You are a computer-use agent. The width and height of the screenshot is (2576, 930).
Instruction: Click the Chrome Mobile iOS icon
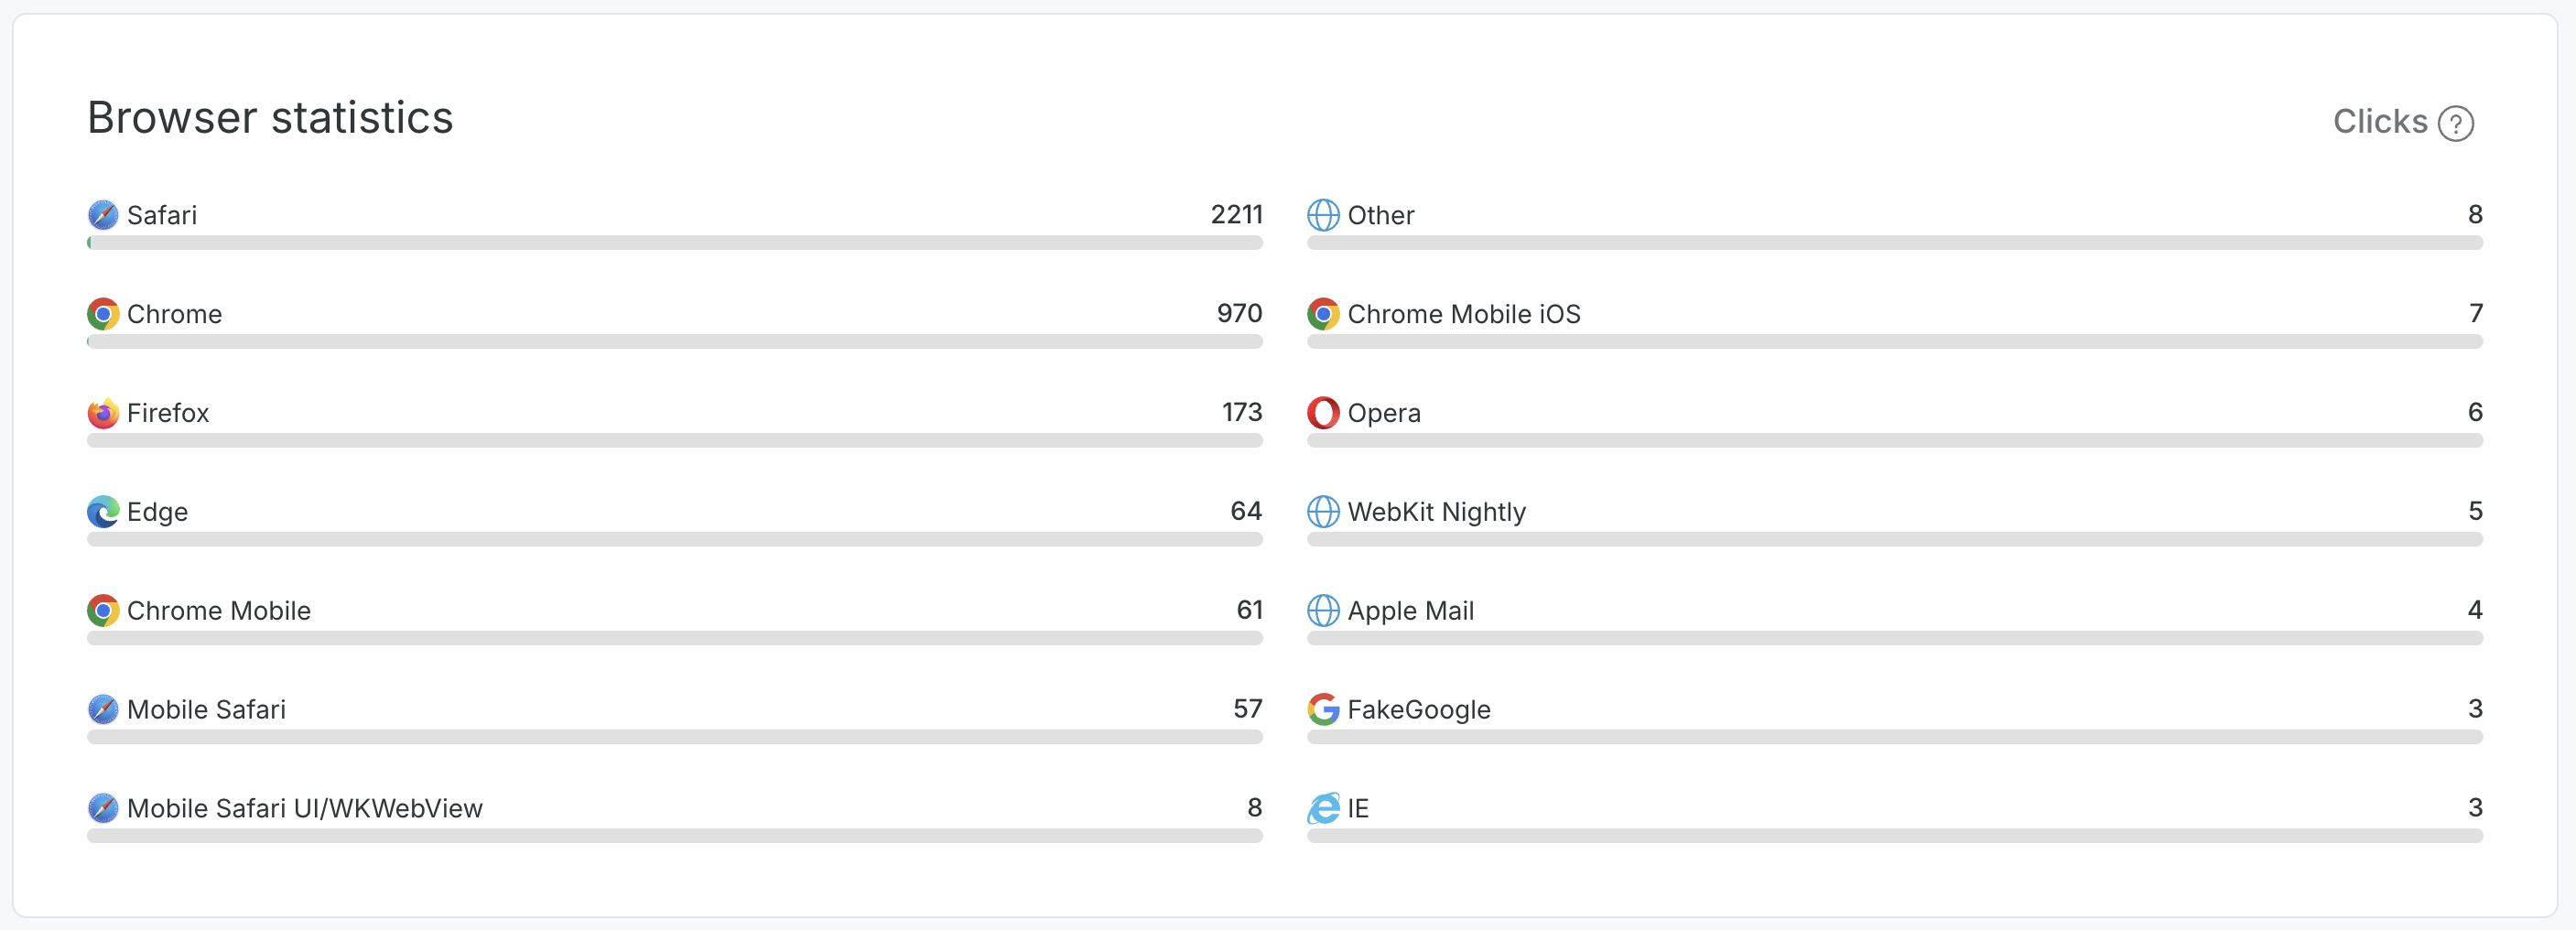tap(1323, 314)
